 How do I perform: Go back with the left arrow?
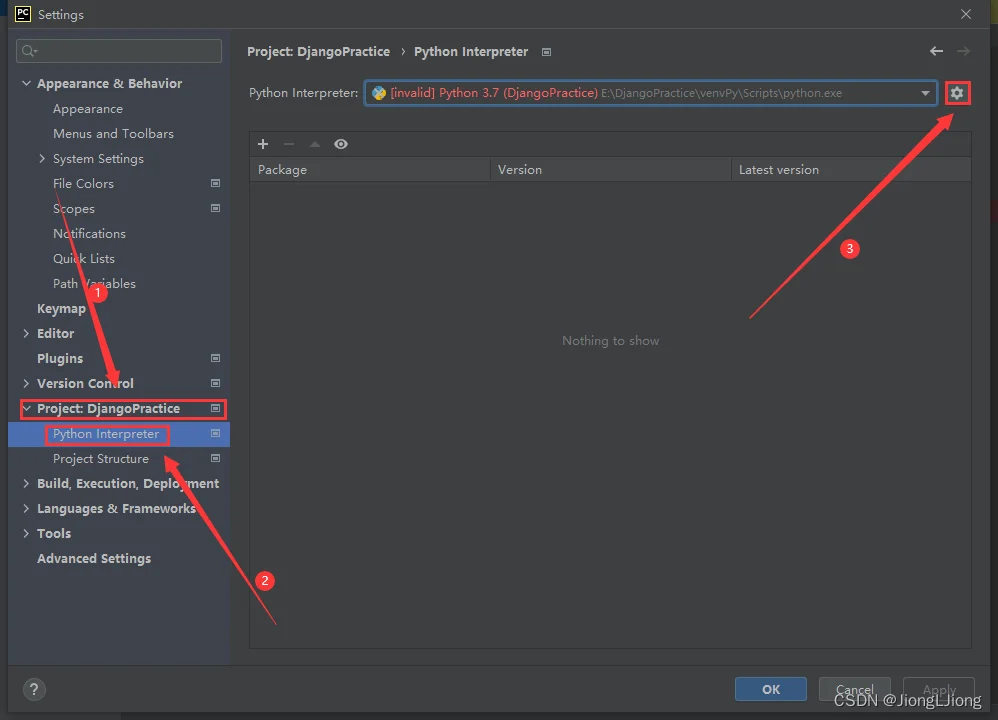coord(936,51)
